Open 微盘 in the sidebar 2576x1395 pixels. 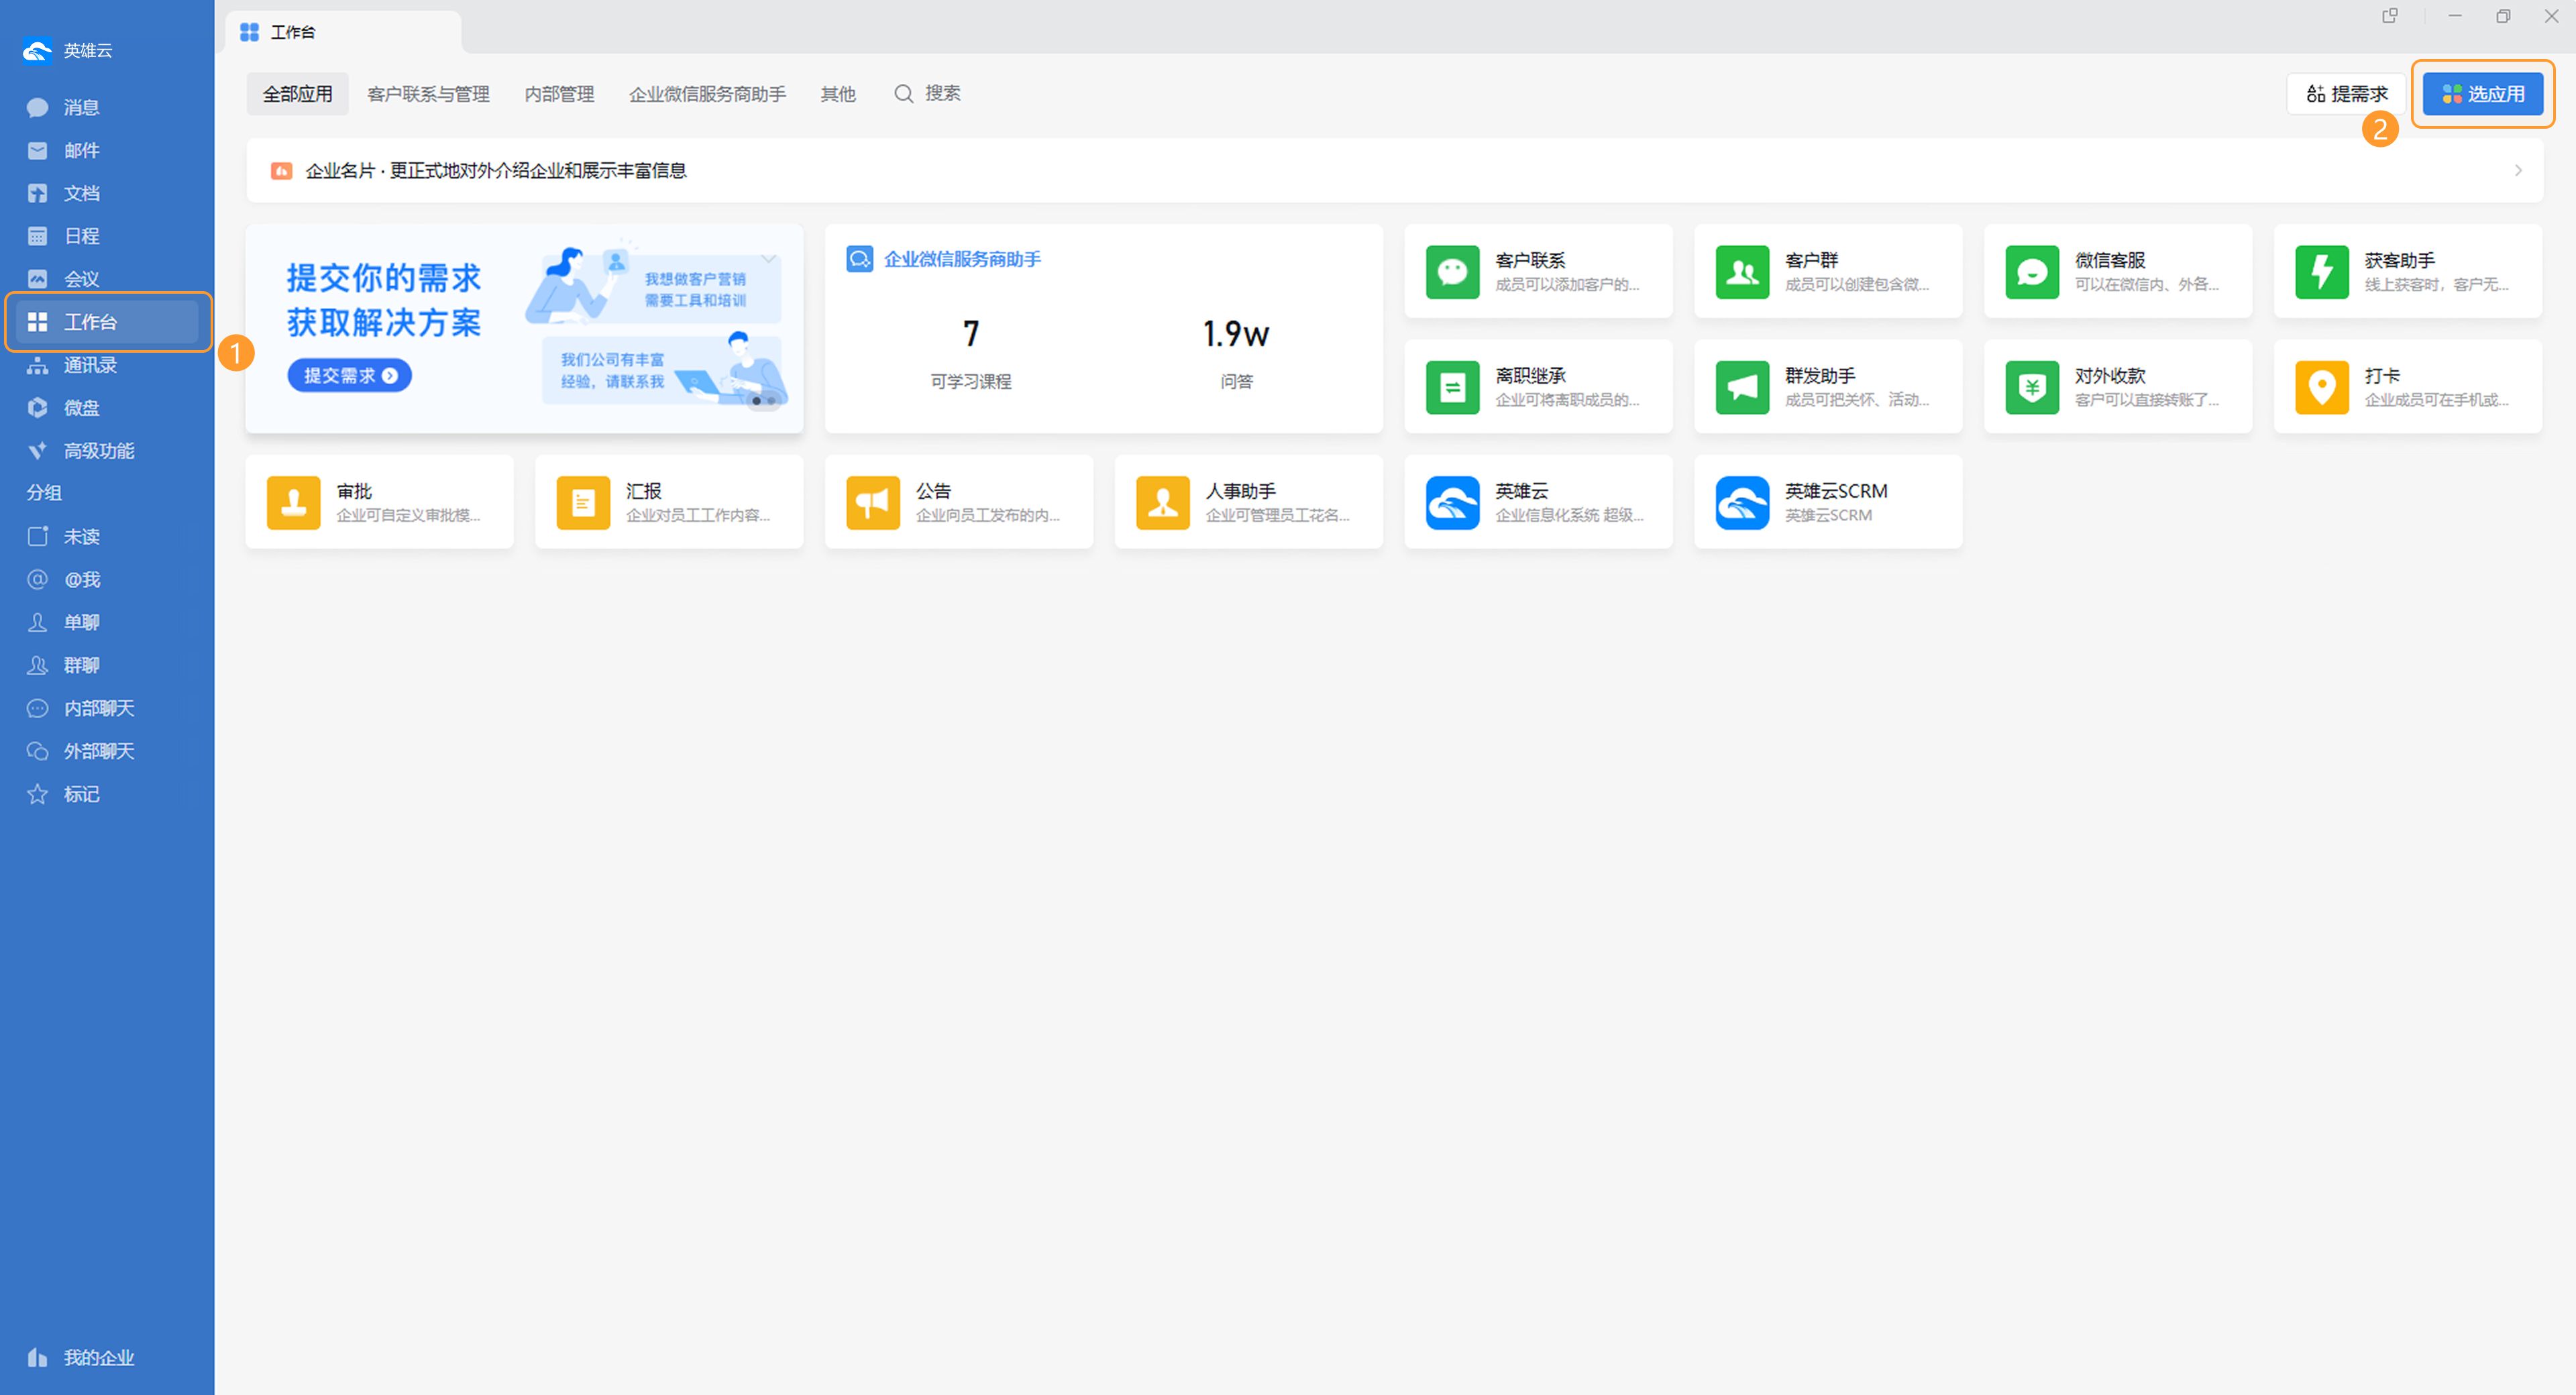coord(81,408)
